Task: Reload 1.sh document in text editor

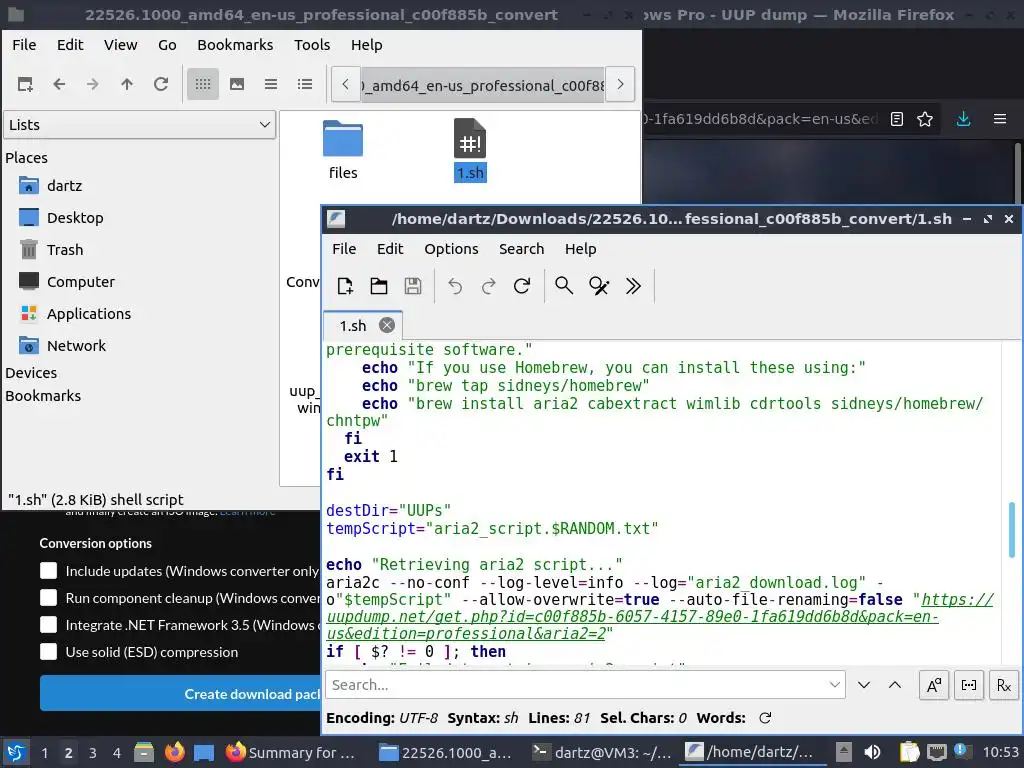Action: click(x=522, y=286)
